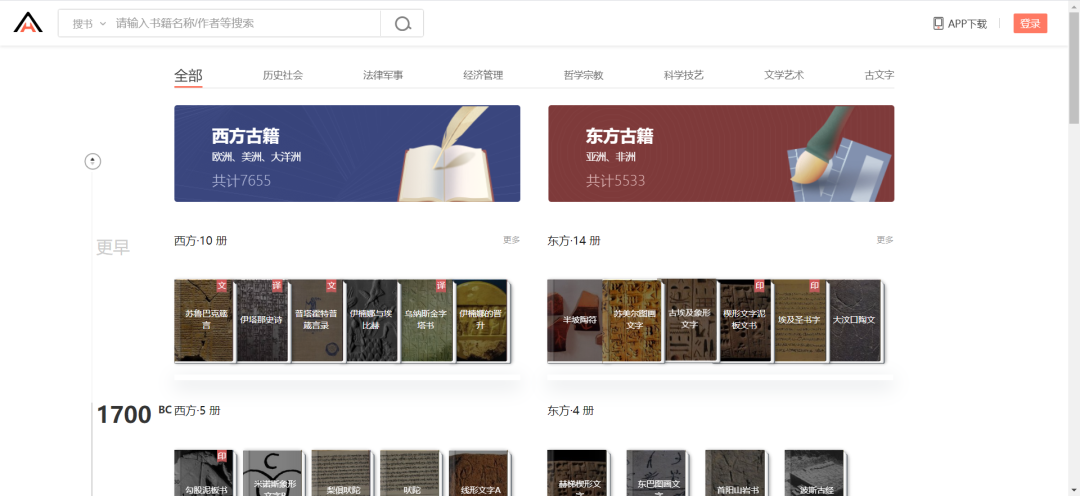Click the 西方·10 册 heading text
The width and height of the screenshot is (1080, 496).
coord(200,240)
